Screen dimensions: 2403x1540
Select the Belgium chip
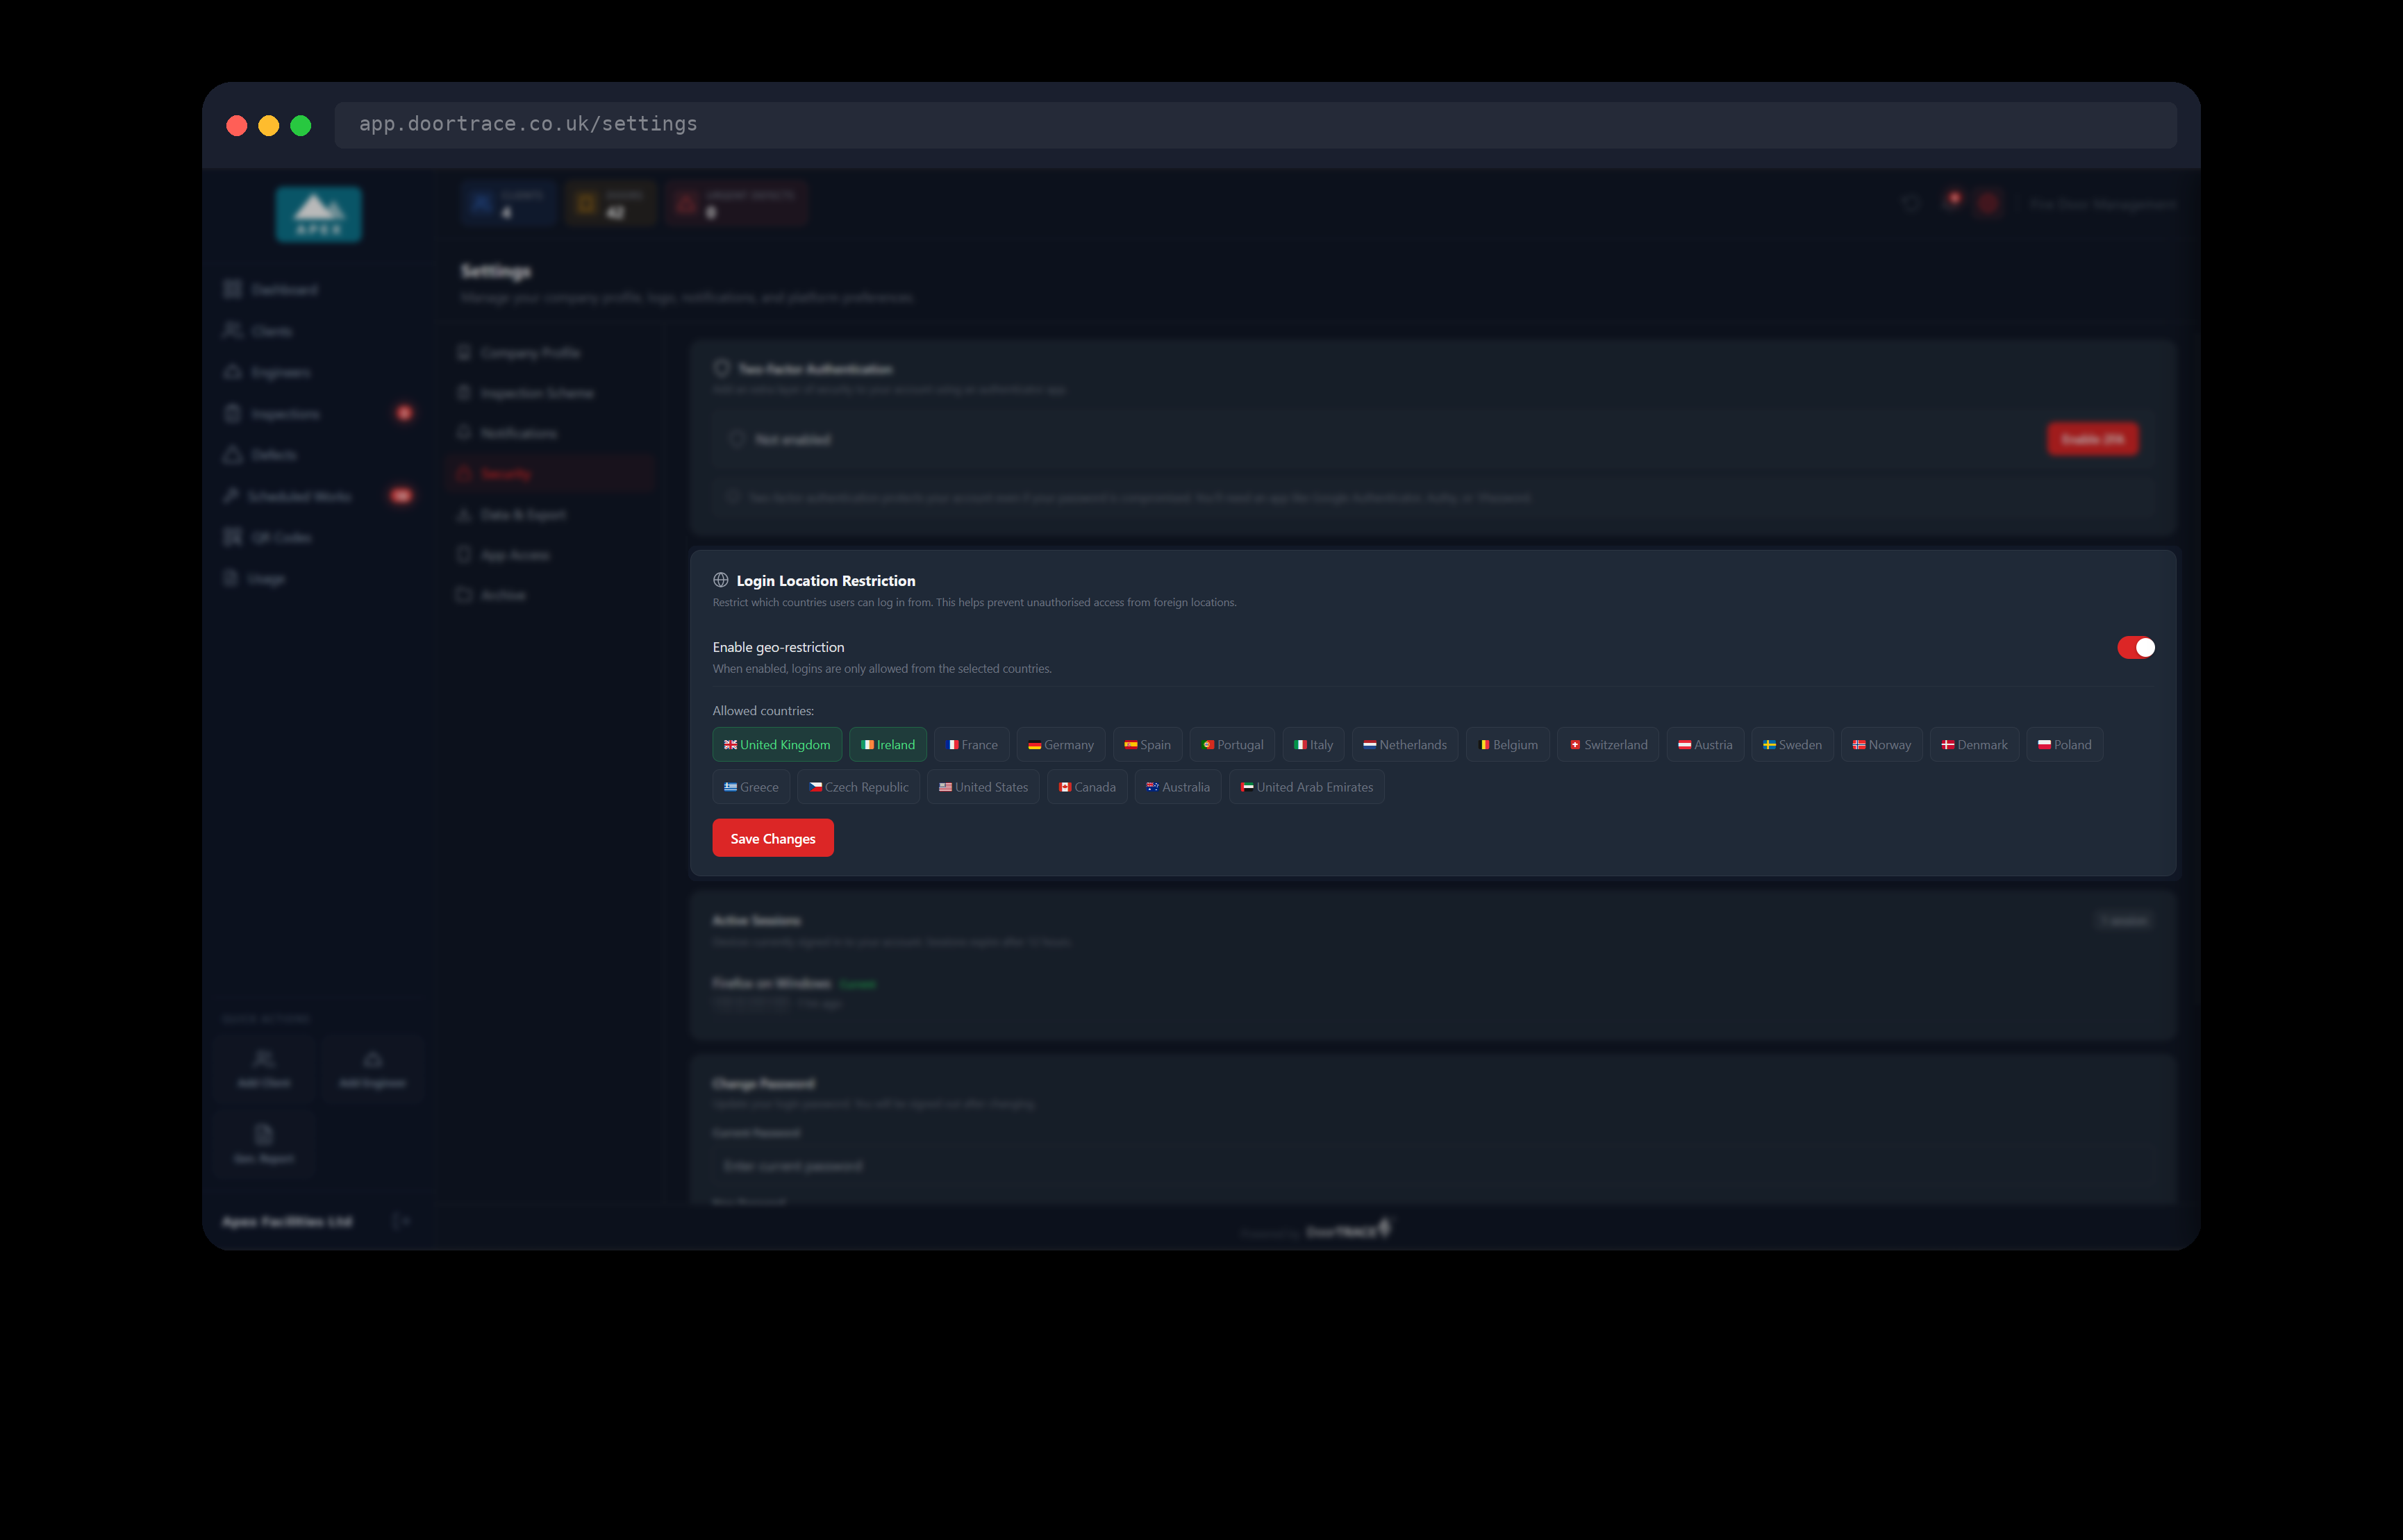tap(1508, 744)
